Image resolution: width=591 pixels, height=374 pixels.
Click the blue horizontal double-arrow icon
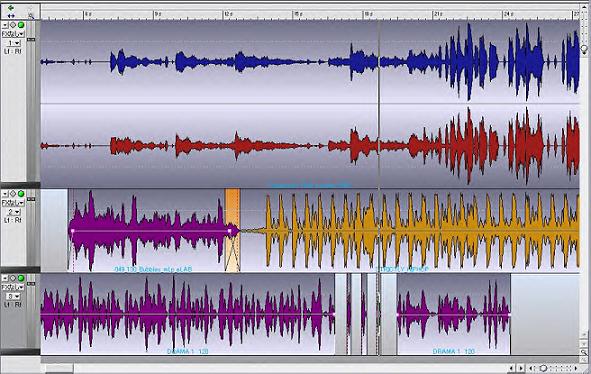point(11,16)
